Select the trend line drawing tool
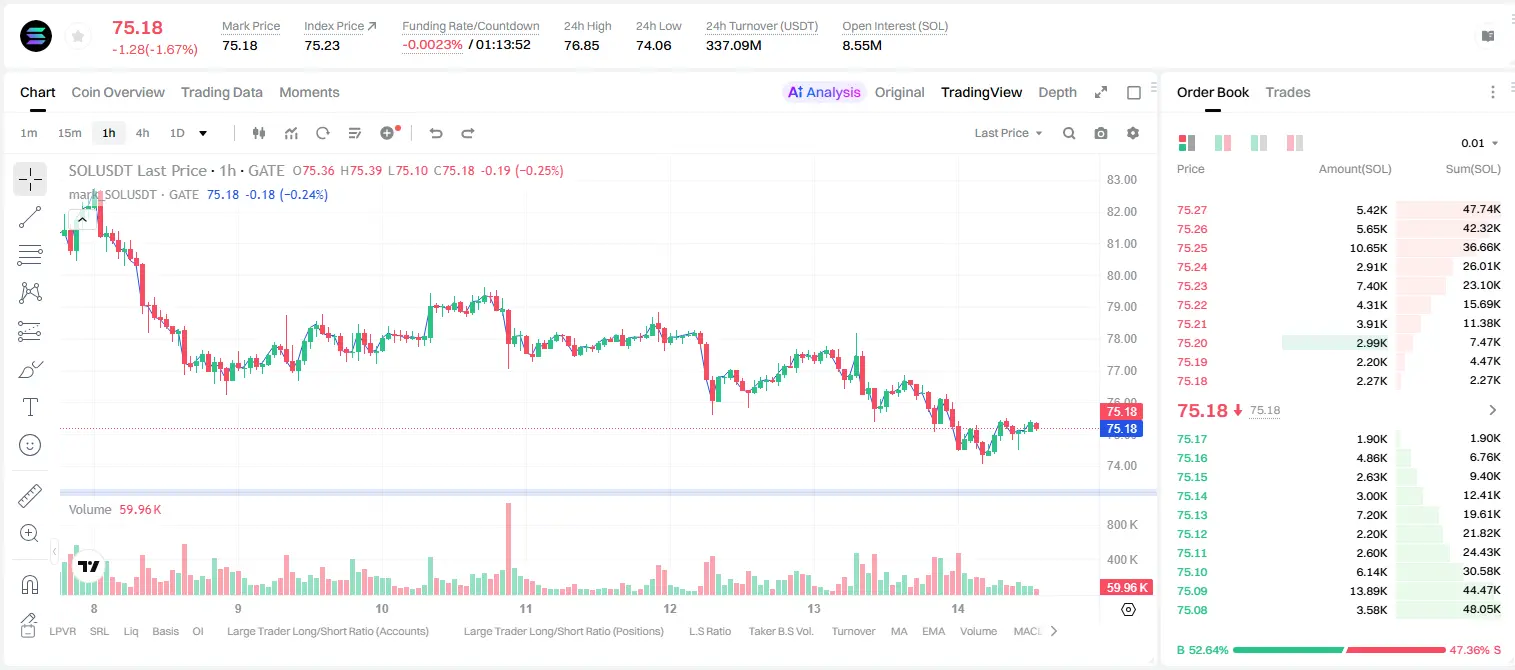Image resolution: width=1515 pixels, height=670 pixels. [30, 217]
